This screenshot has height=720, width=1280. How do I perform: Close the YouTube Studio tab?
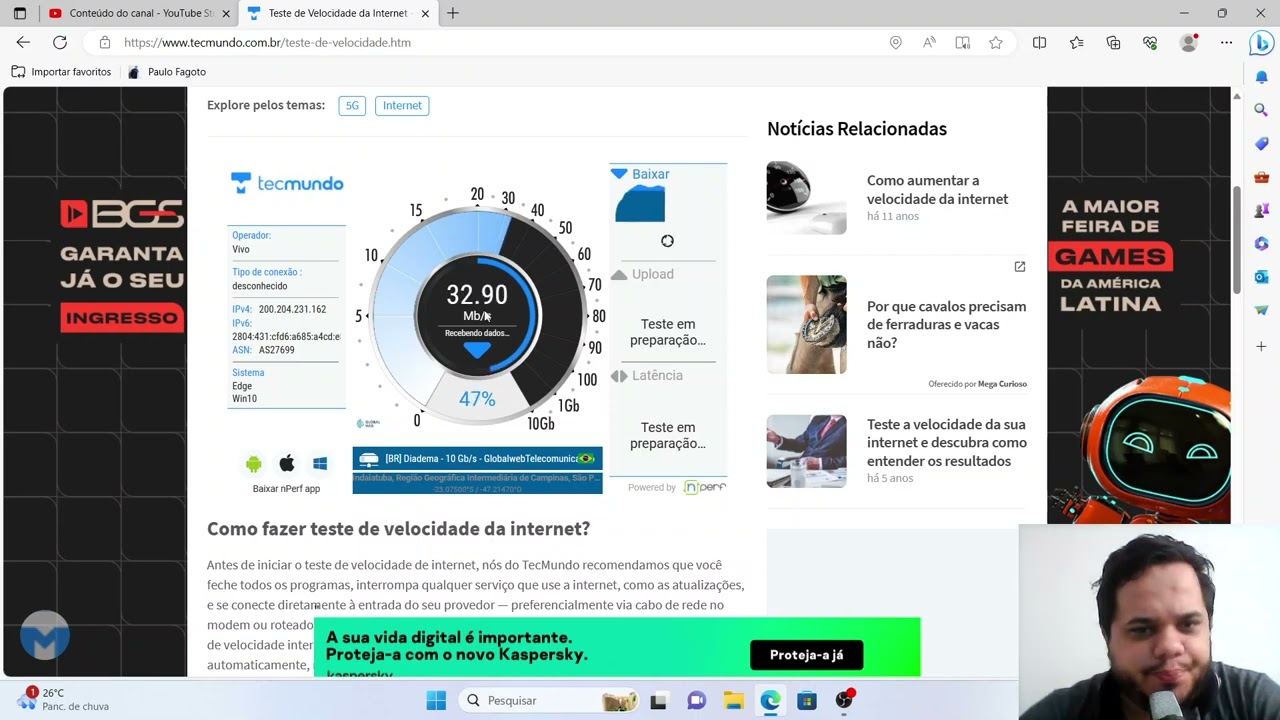(x=226, y=13)
